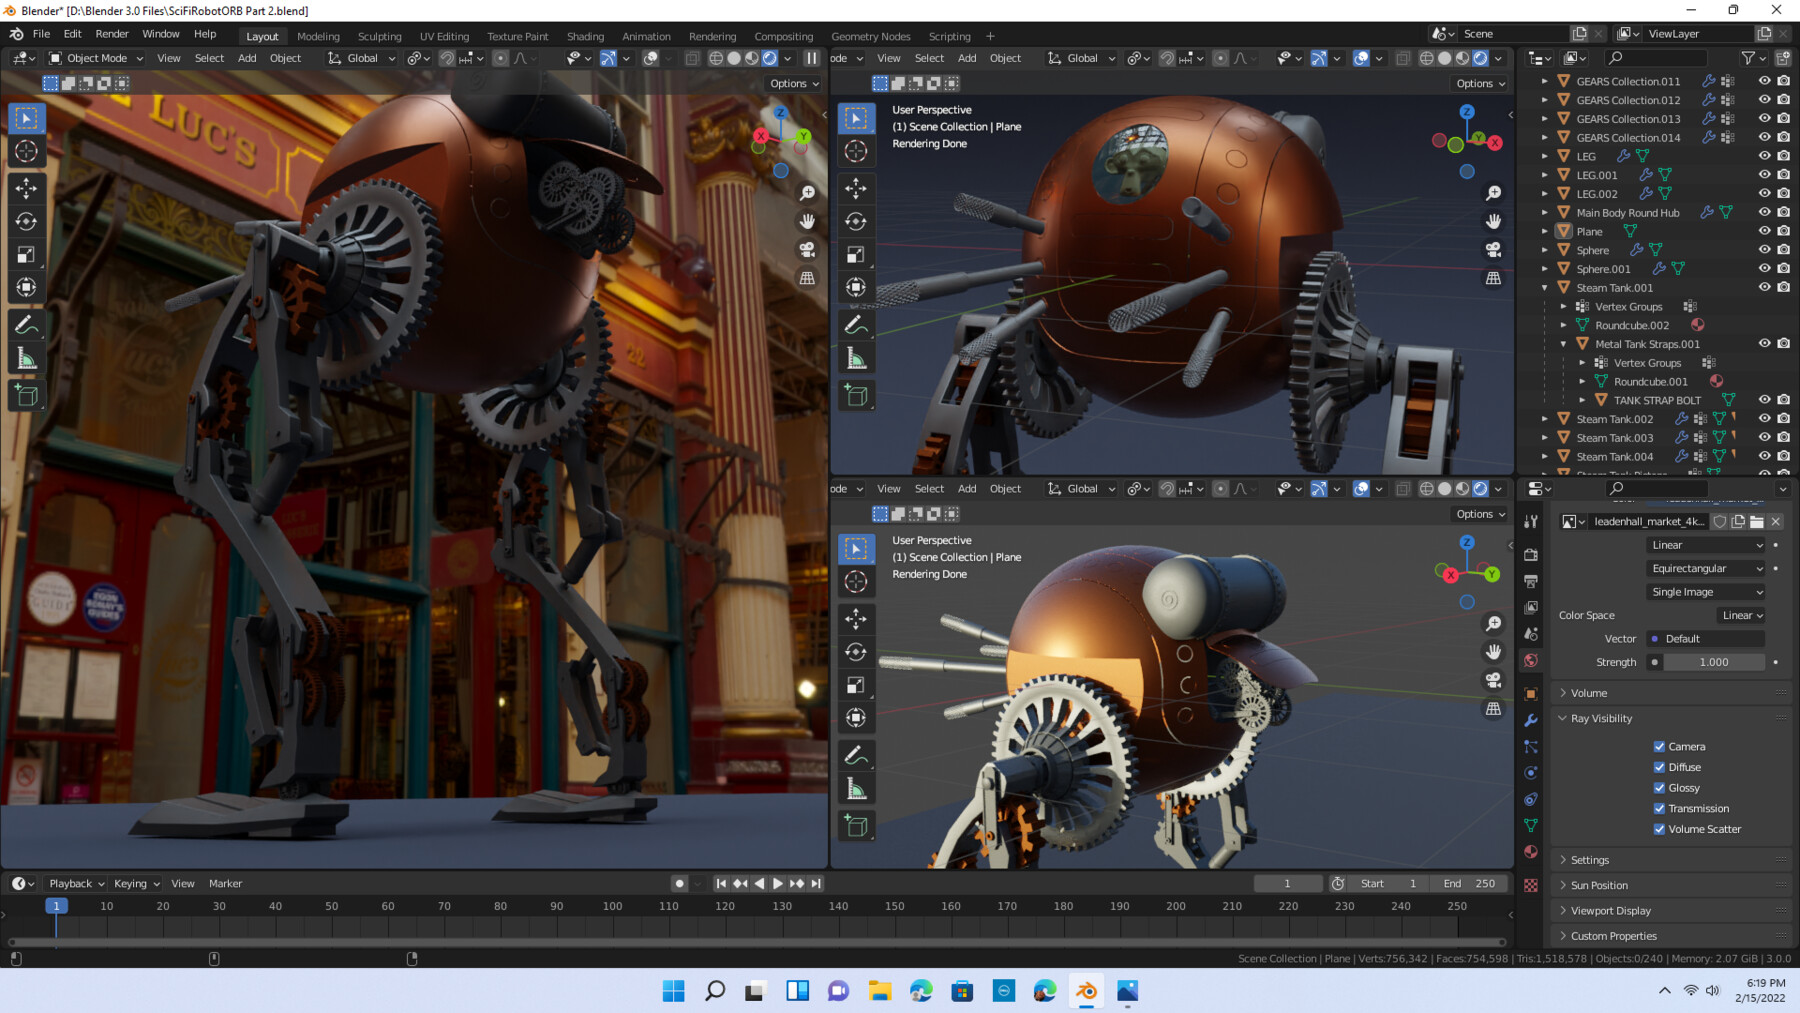
Task: Select the Move tool in left viewport toolbar
Action: pos(27,187)
